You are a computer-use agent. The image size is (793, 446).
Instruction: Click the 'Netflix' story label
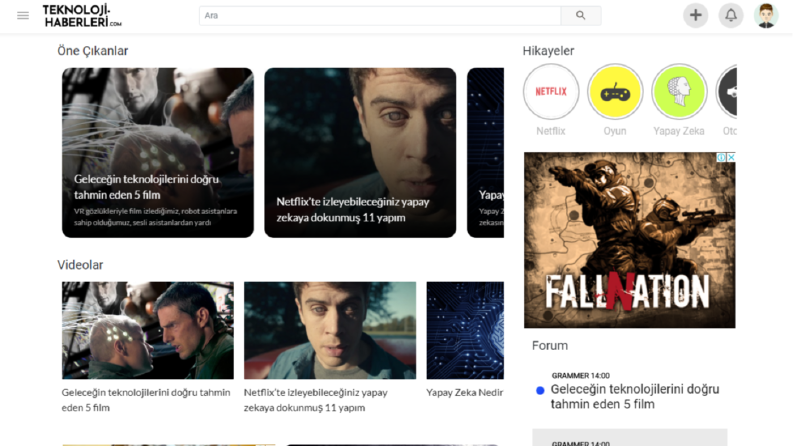pyautogui.click(x=551, y=131)
